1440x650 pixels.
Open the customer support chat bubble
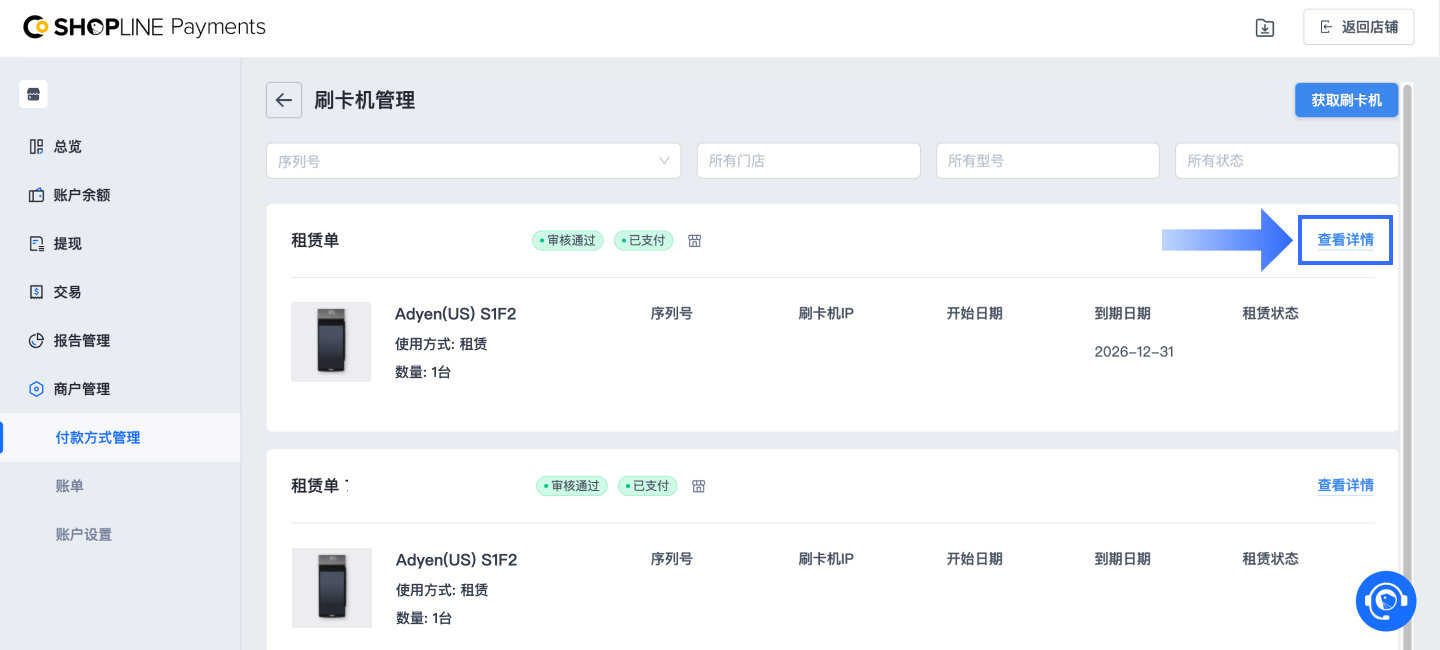click(x=1385, y=600)
